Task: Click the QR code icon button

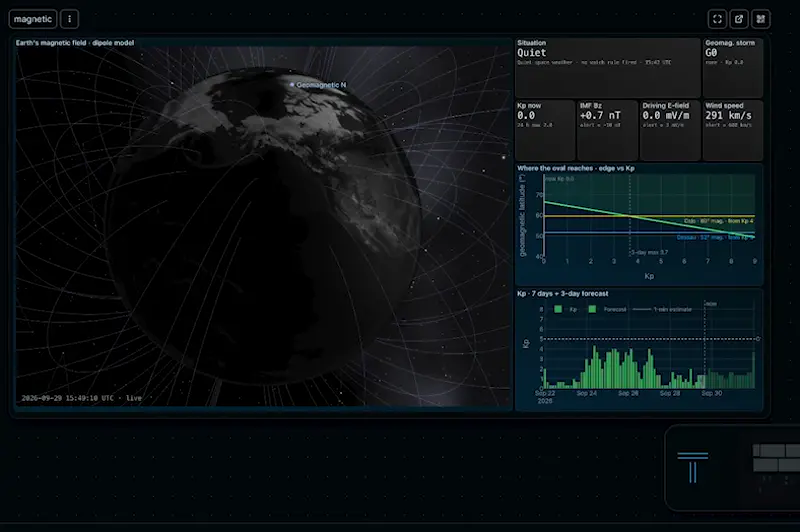Action: pos(761,19)
